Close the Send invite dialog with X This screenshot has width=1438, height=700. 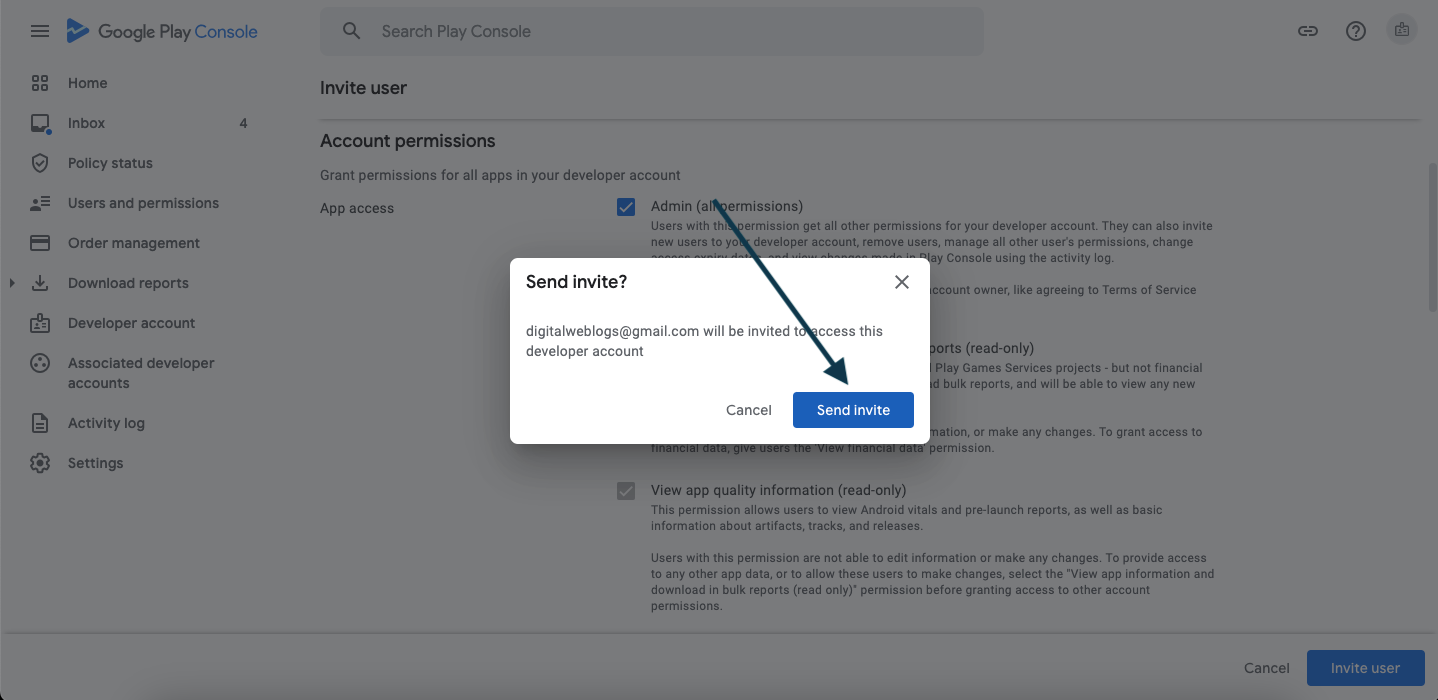click(x=902, y=282)
